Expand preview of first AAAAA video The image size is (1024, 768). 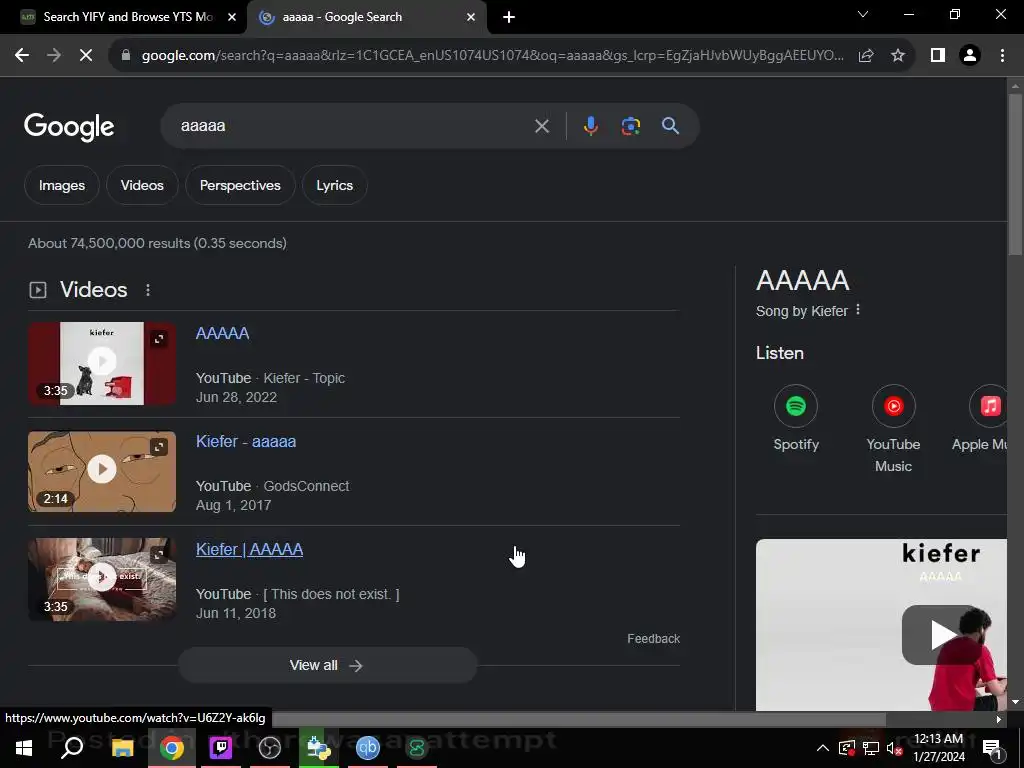coord(159,339)
